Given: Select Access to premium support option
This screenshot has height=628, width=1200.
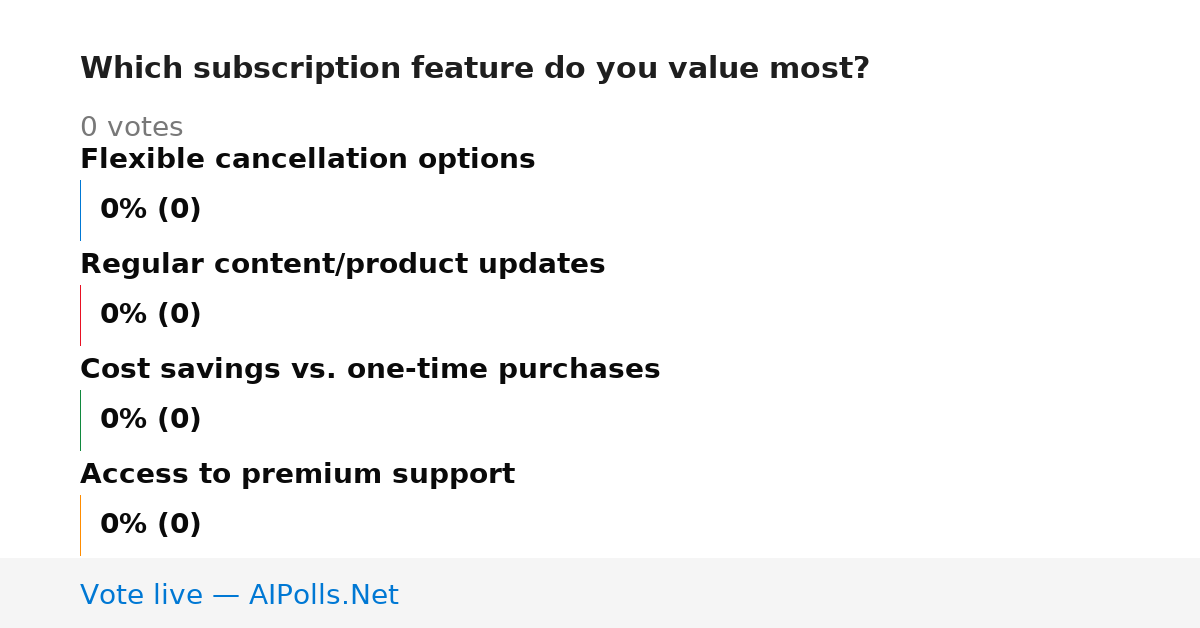Looking at the screenshot, I should (x=297, y=475).
